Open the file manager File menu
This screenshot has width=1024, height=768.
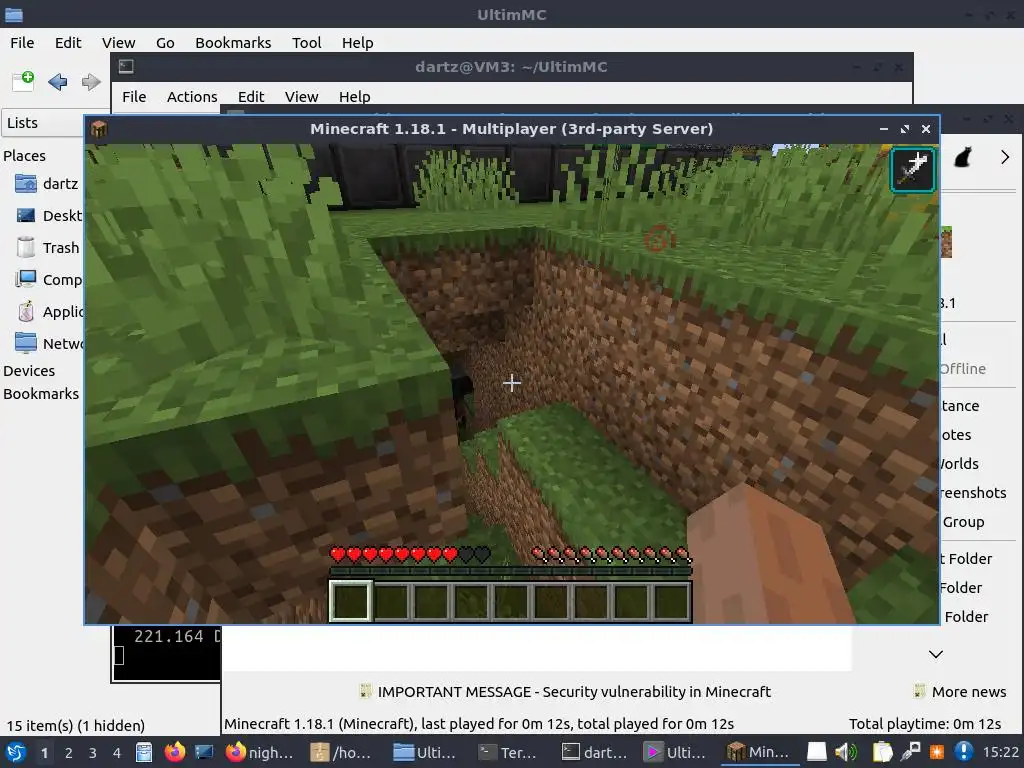click(22, 42)
